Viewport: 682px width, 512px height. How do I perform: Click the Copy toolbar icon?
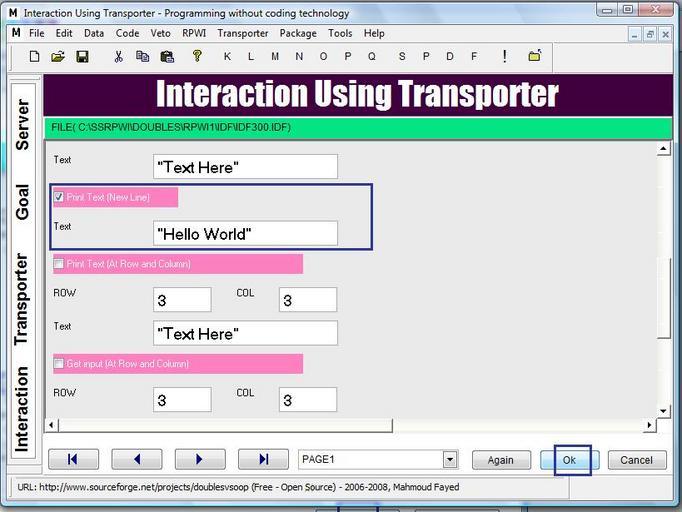tap(142, 57)
